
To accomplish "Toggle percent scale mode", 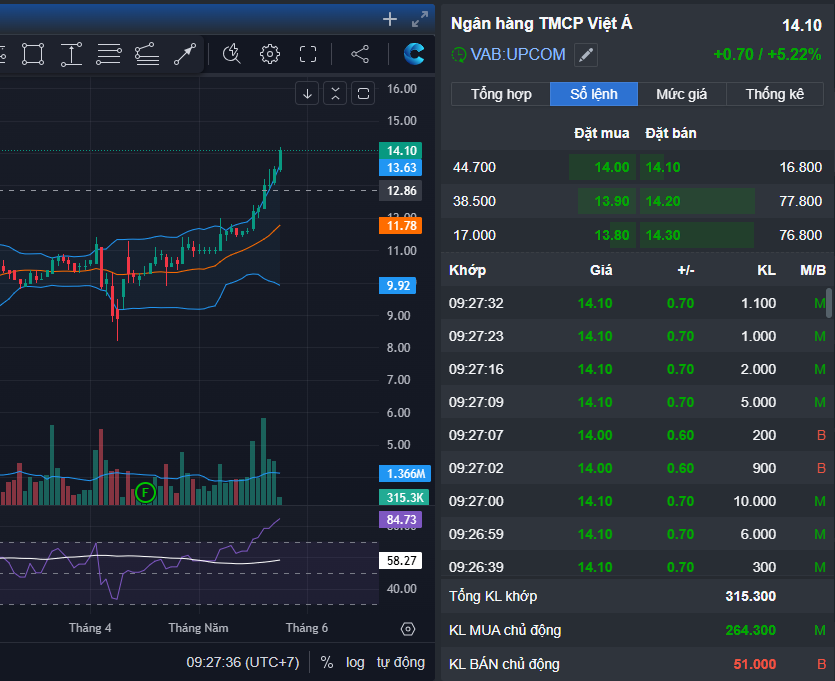I will click(x=327, y=662).
